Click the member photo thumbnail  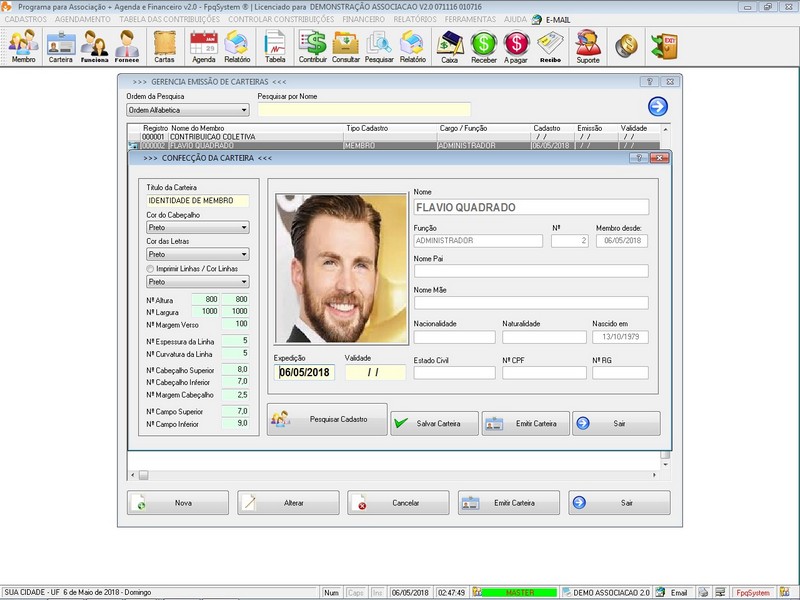click(340, 267)
